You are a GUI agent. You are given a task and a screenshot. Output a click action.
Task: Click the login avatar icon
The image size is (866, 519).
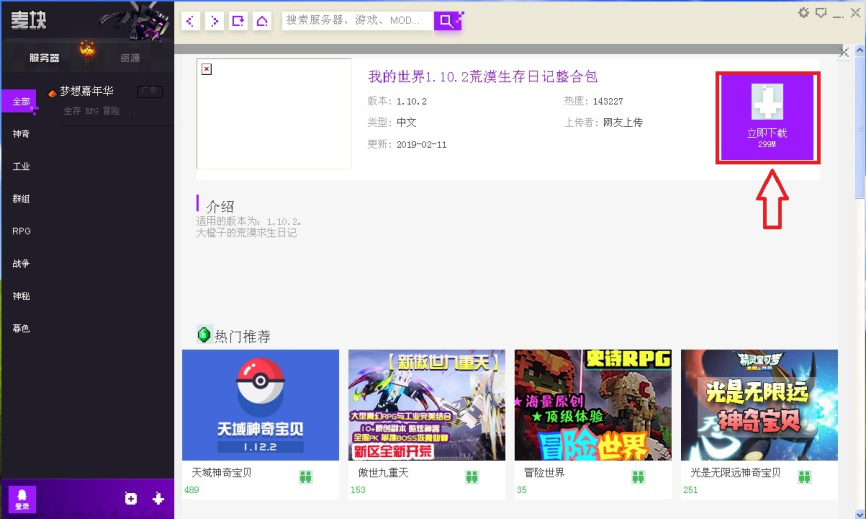click(22, 500)
